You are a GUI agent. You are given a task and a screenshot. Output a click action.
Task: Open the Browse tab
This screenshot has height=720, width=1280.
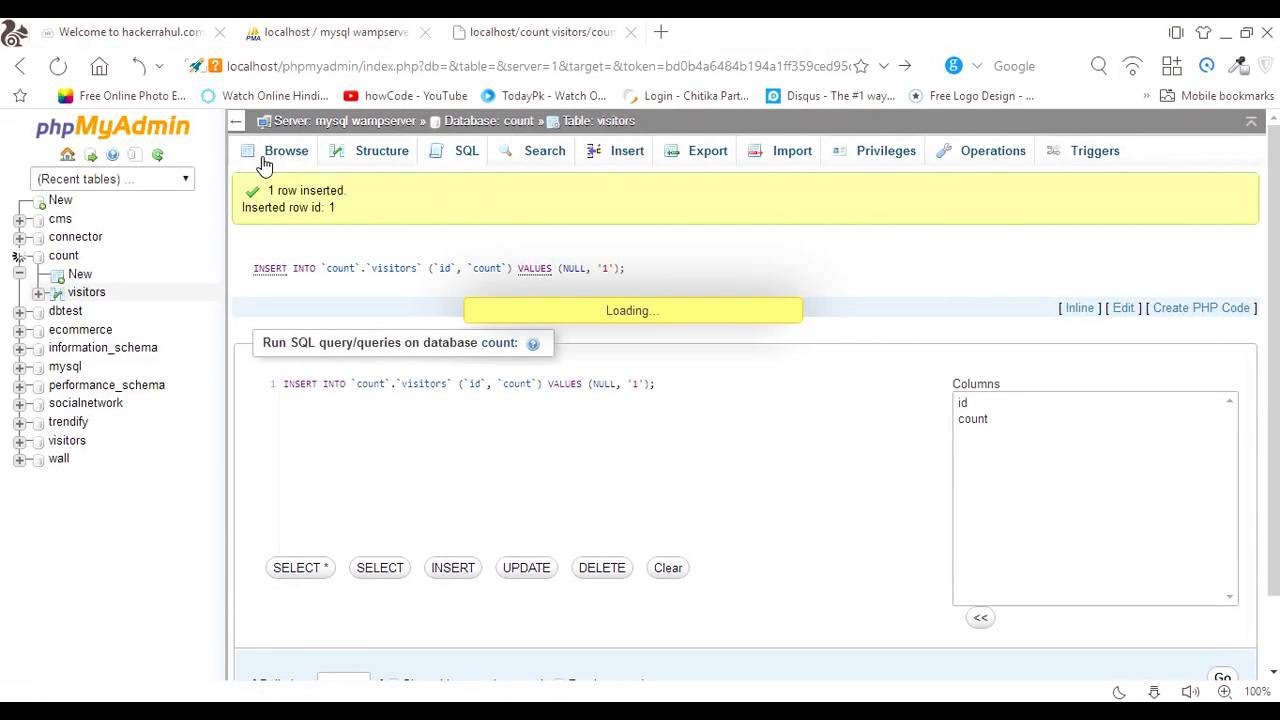[x=275, y=151]
